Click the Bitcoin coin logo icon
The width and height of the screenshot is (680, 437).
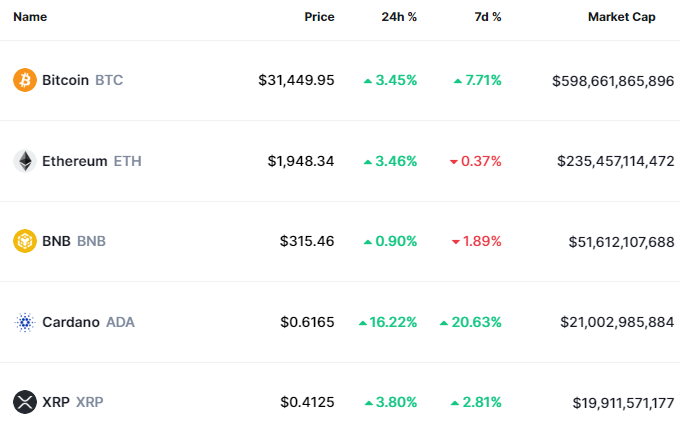coord(24,80)
